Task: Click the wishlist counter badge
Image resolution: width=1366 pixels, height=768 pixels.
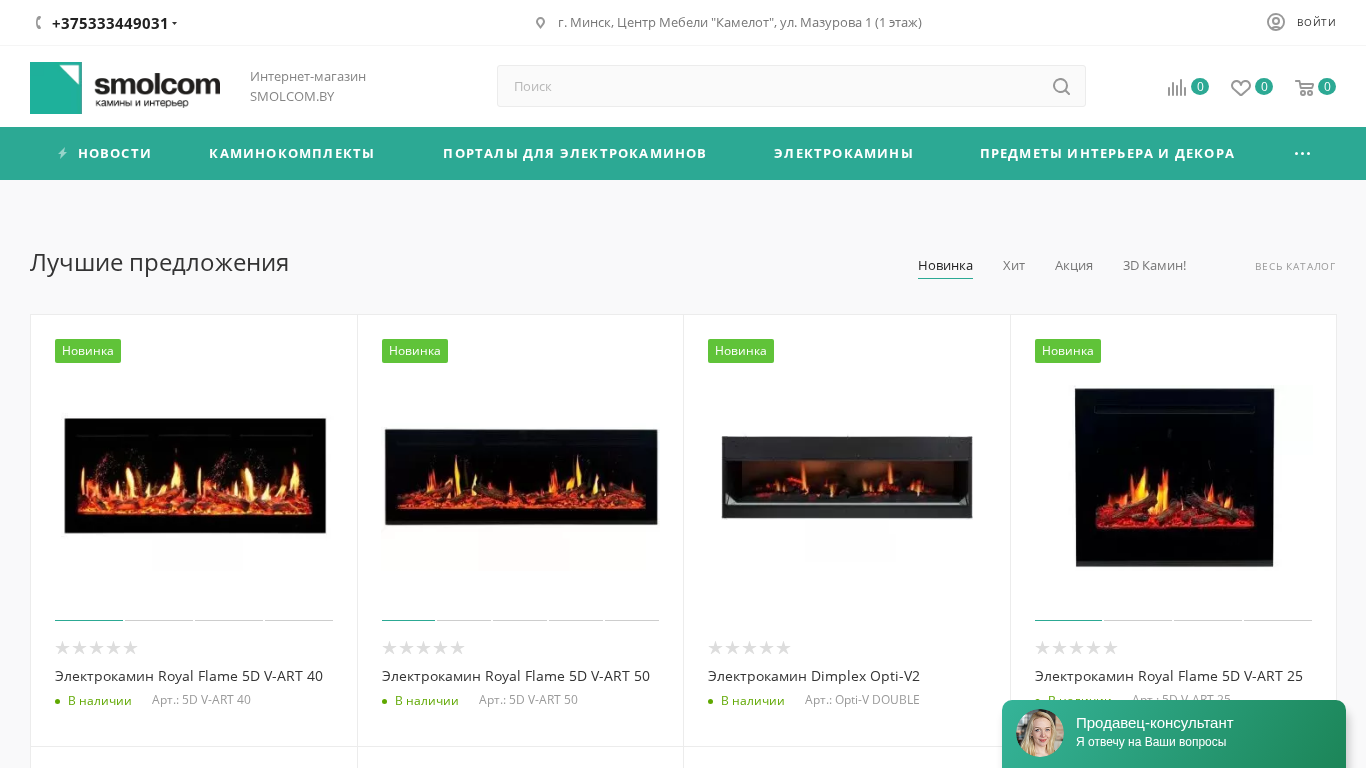Action: [1264, 87]
